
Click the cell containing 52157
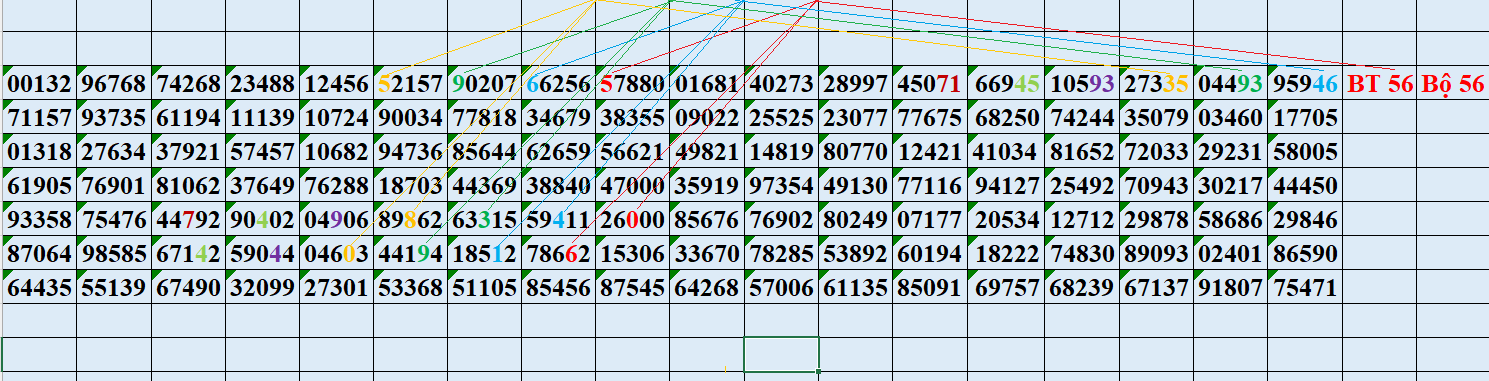tap(410, 84)
